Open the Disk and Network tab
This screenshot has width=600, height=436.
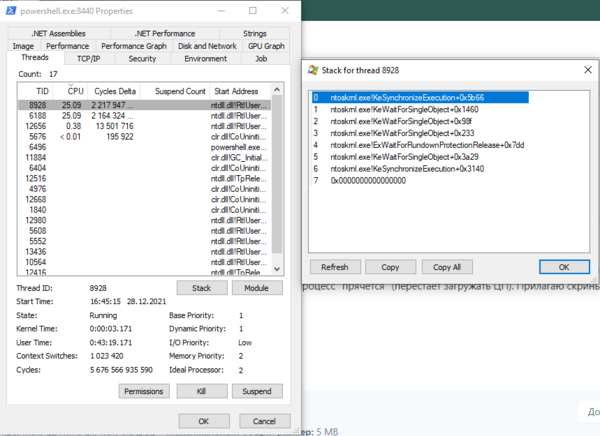click(207, 46)
